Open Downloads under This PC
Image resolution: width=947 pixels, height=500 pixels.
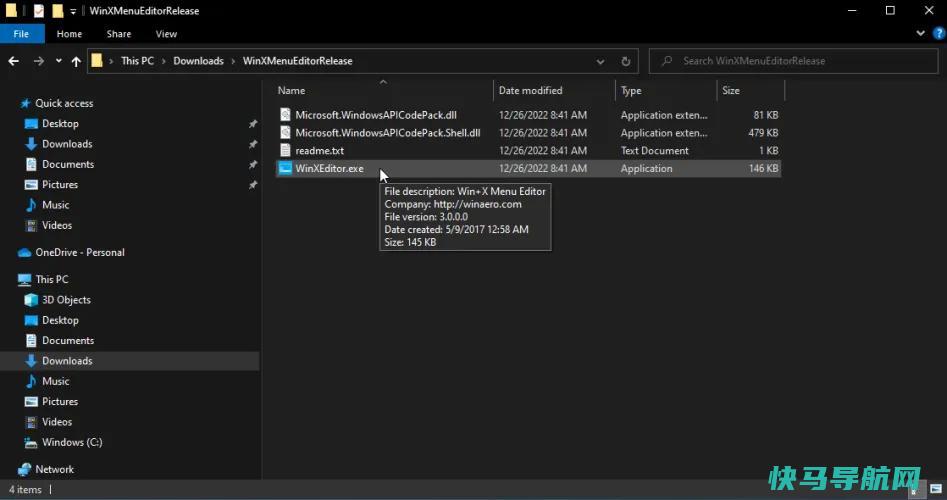(x=67, y=361)
